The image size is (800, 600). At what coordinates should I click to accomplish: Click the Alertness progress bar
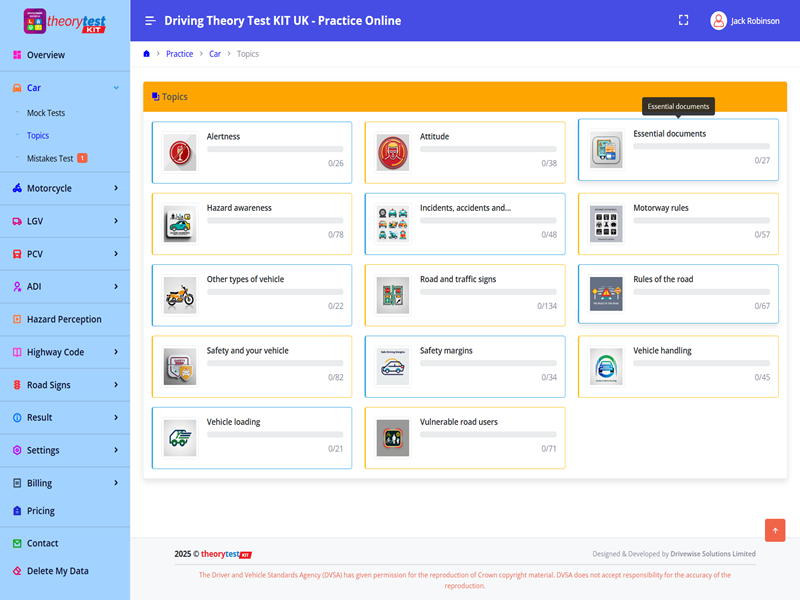point(275,149)
